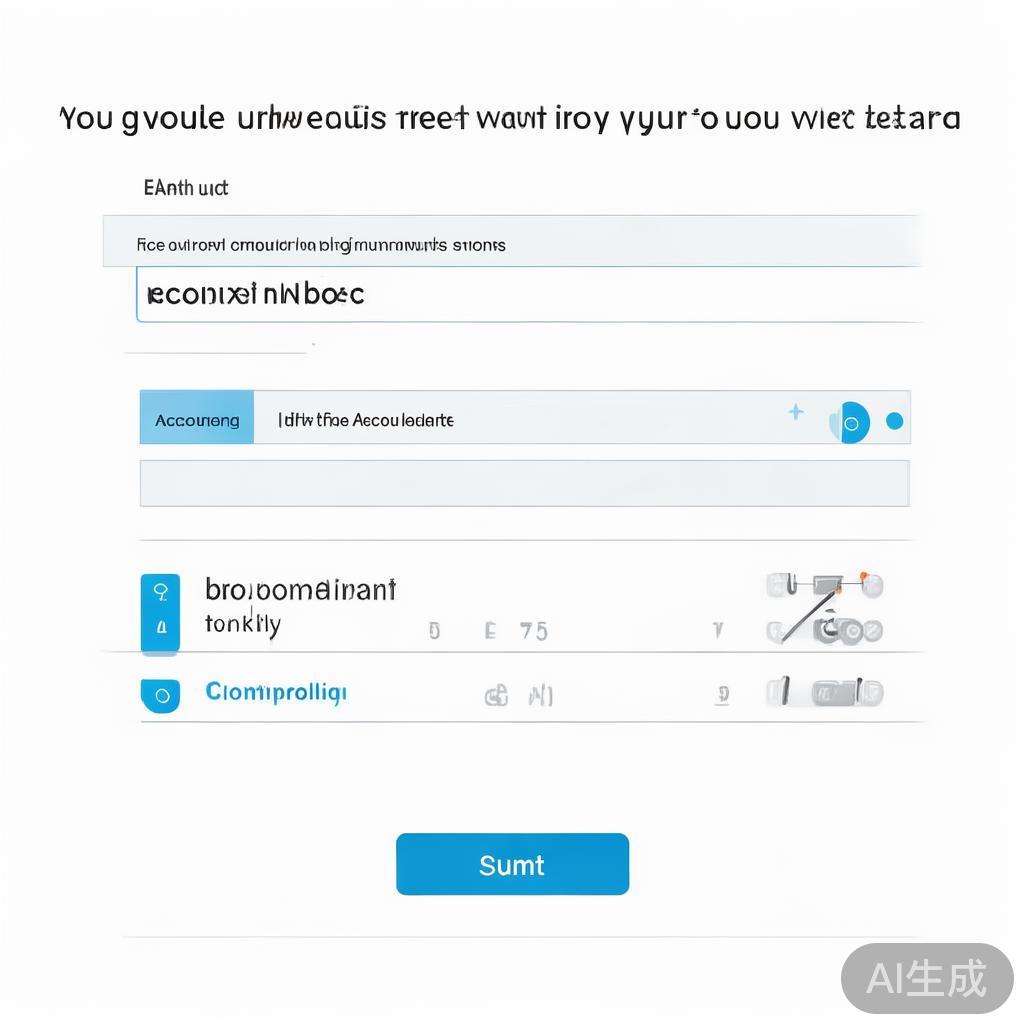Select the Accouneng tab
This screenshot has width=1024, height=1024.
point(197,420)
